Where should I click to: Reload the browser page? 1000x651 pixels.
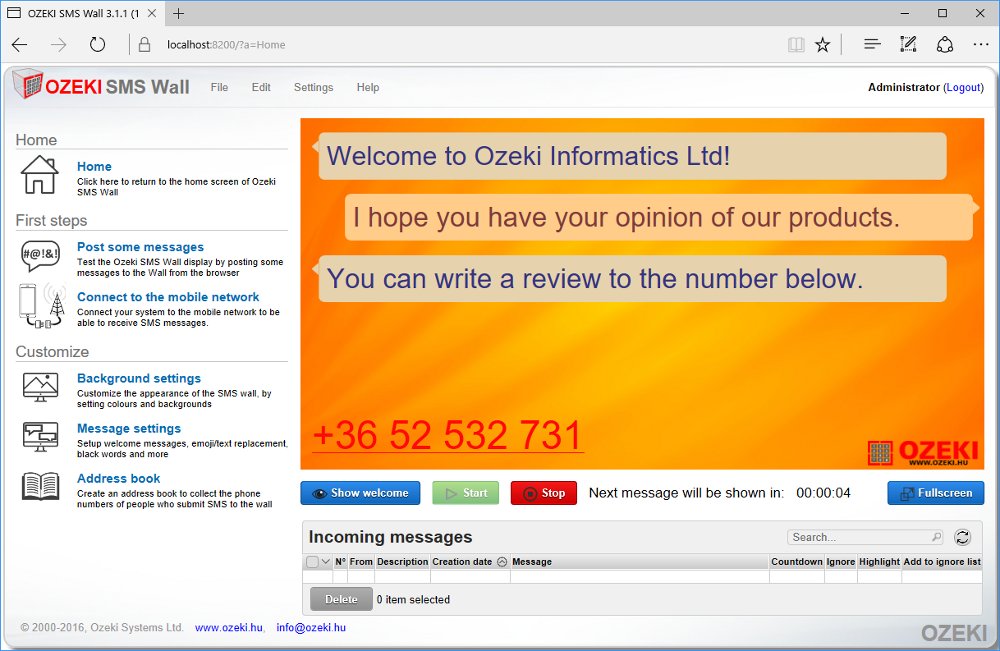pyautogui.click(x=97, y=45)
